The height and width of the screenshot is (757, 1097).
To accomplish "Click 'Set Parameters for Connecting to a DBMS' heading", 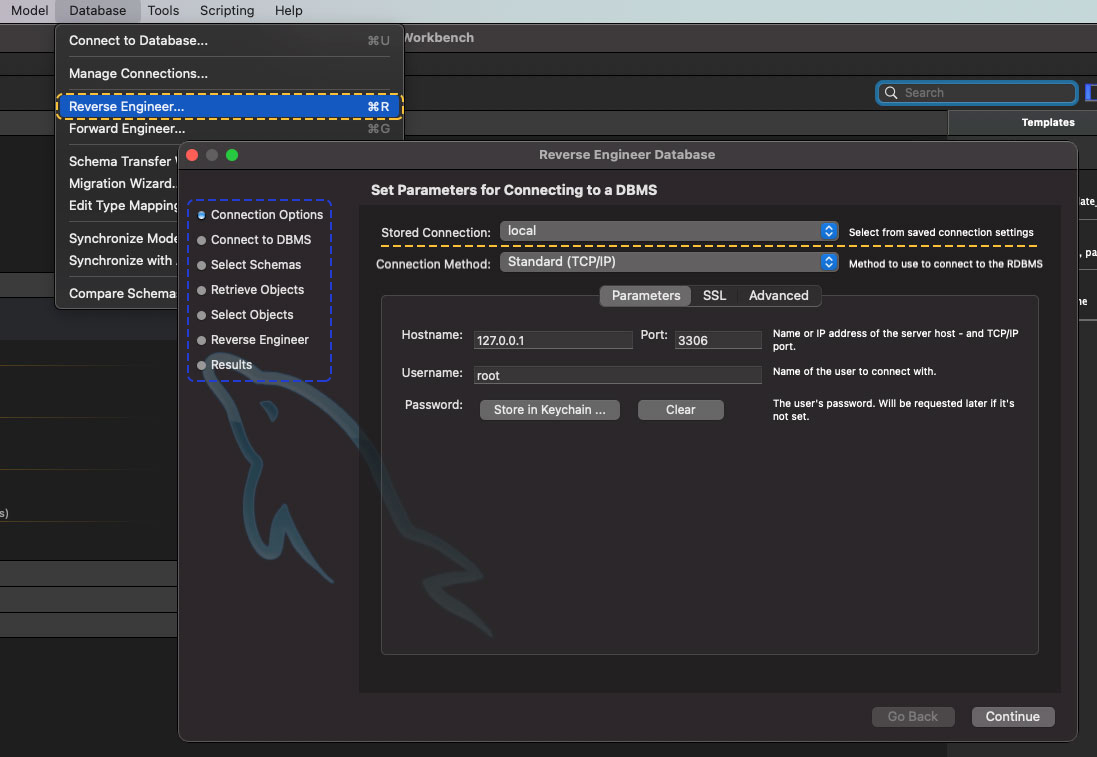I will 514,190.
